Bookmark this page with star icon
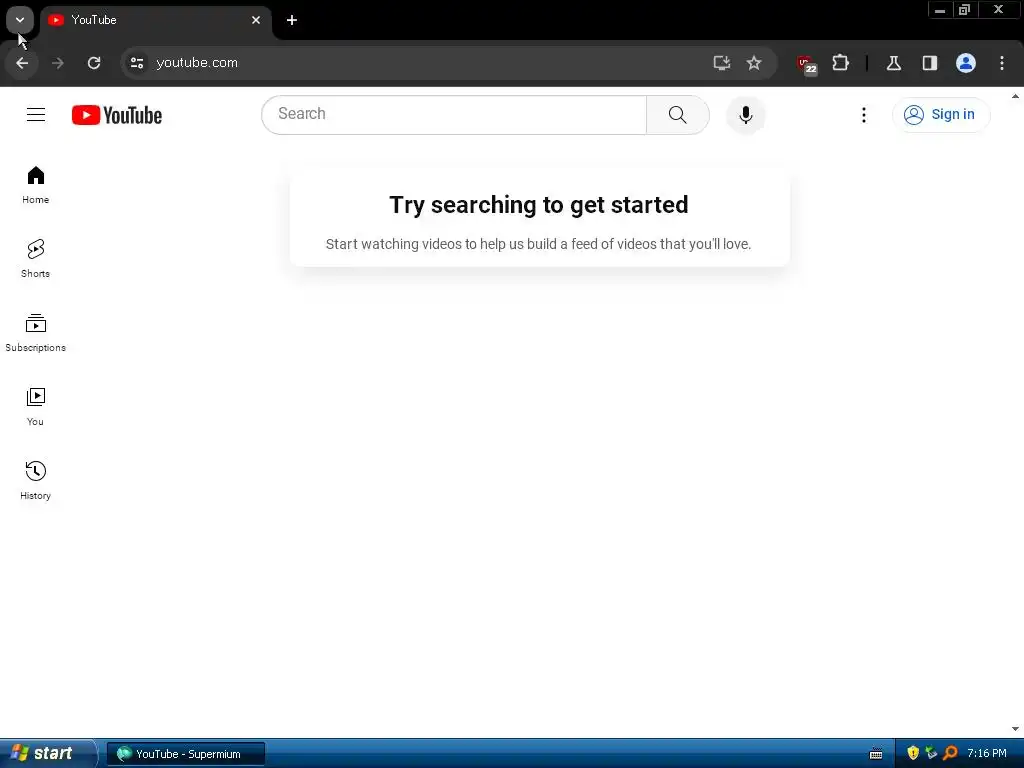This screenshot has height=768, width=1024. (x=754, y=63)
